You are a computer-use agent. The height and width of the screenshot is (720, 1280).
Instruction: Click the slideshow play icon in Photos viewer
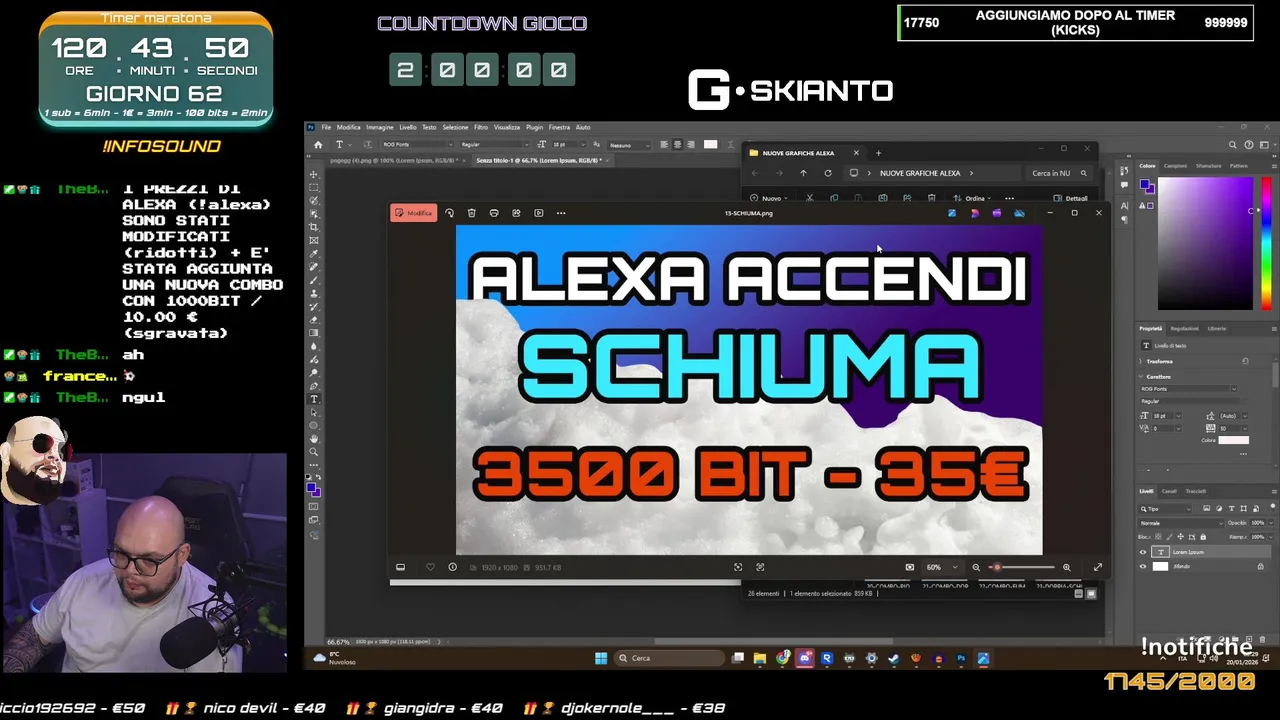tap(538, 213)
